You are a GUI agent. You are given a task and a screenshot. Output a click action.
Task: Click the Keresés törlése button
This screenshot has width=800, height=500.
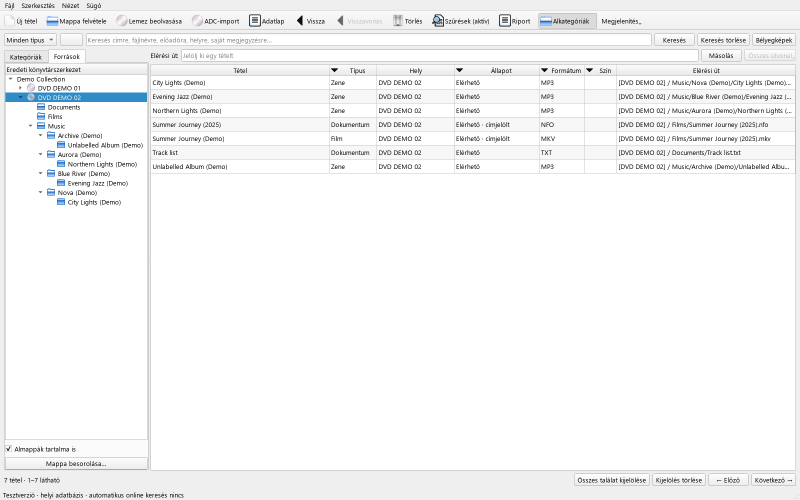point(723,40)
